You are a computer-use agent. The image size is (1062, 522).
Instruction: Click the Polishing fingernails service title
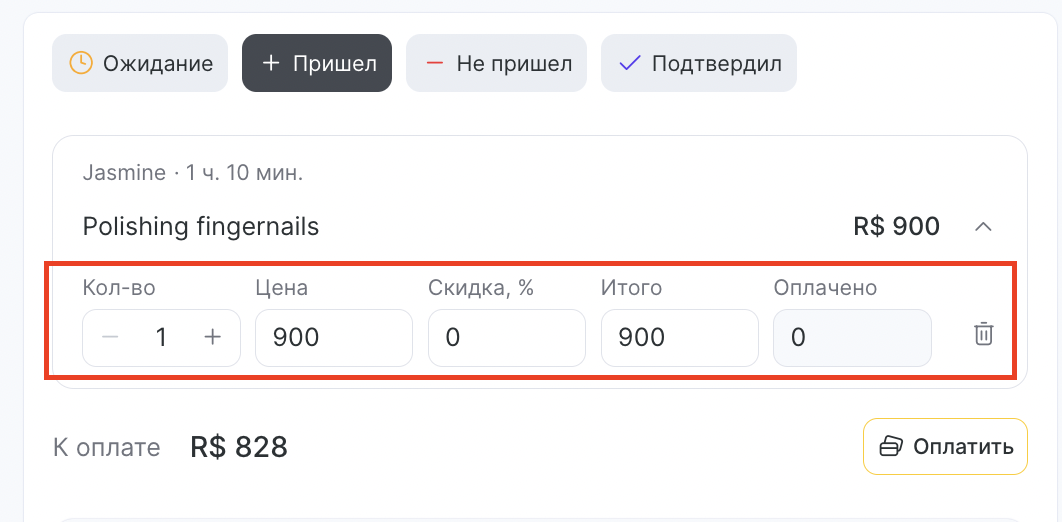point(200,226)
